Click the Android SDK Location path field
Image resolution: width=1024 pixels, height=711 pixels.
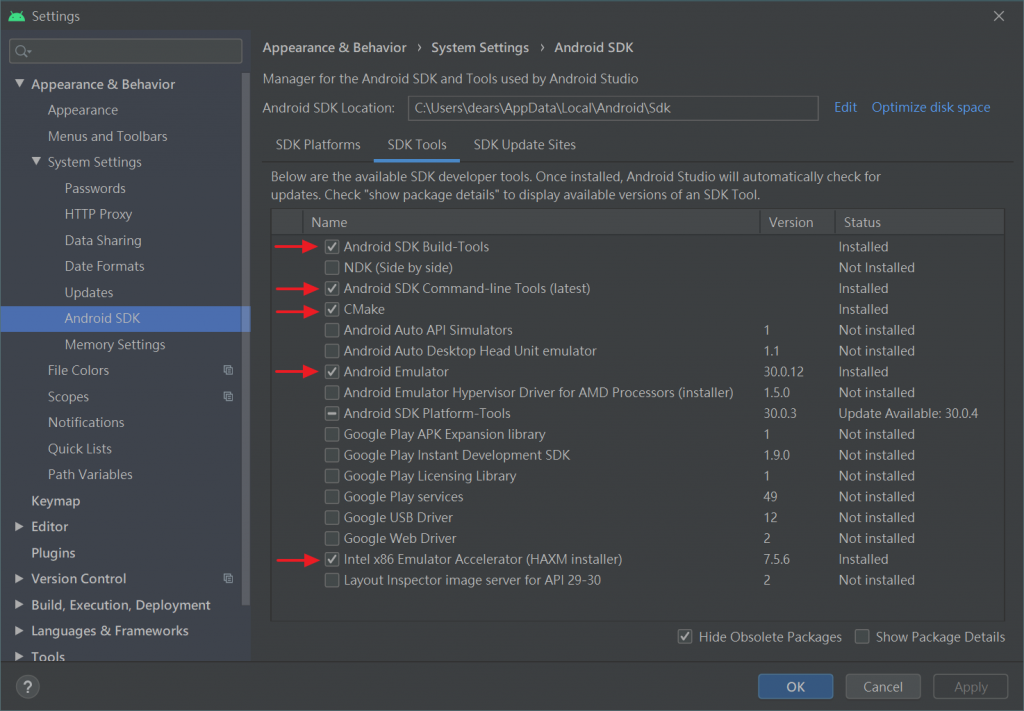point(613,108)
